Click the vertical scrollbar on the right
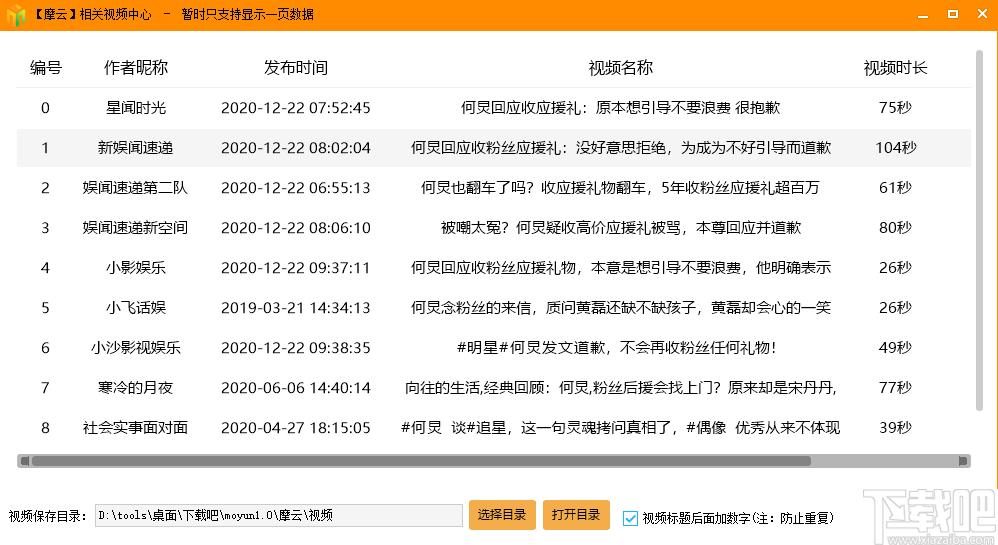This screenshot has height=545, width=998. tap(979, 230)
